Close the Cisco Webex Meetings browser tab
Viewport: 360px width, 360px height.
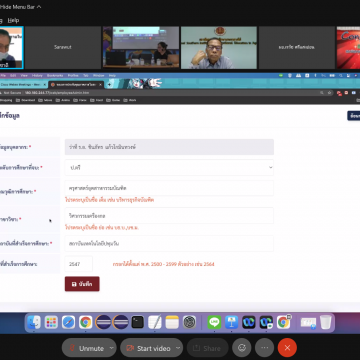[x=44, y=85]
